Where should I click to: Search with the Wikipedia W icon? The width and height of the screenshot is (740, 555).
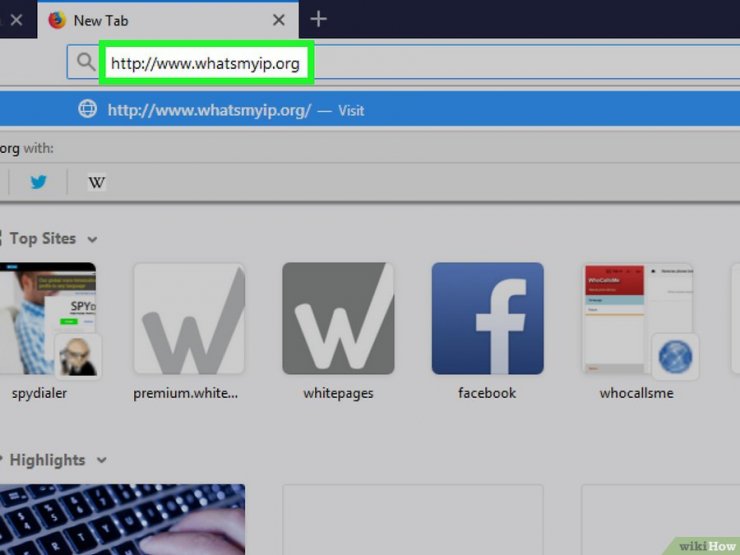[x=96, y=182]
